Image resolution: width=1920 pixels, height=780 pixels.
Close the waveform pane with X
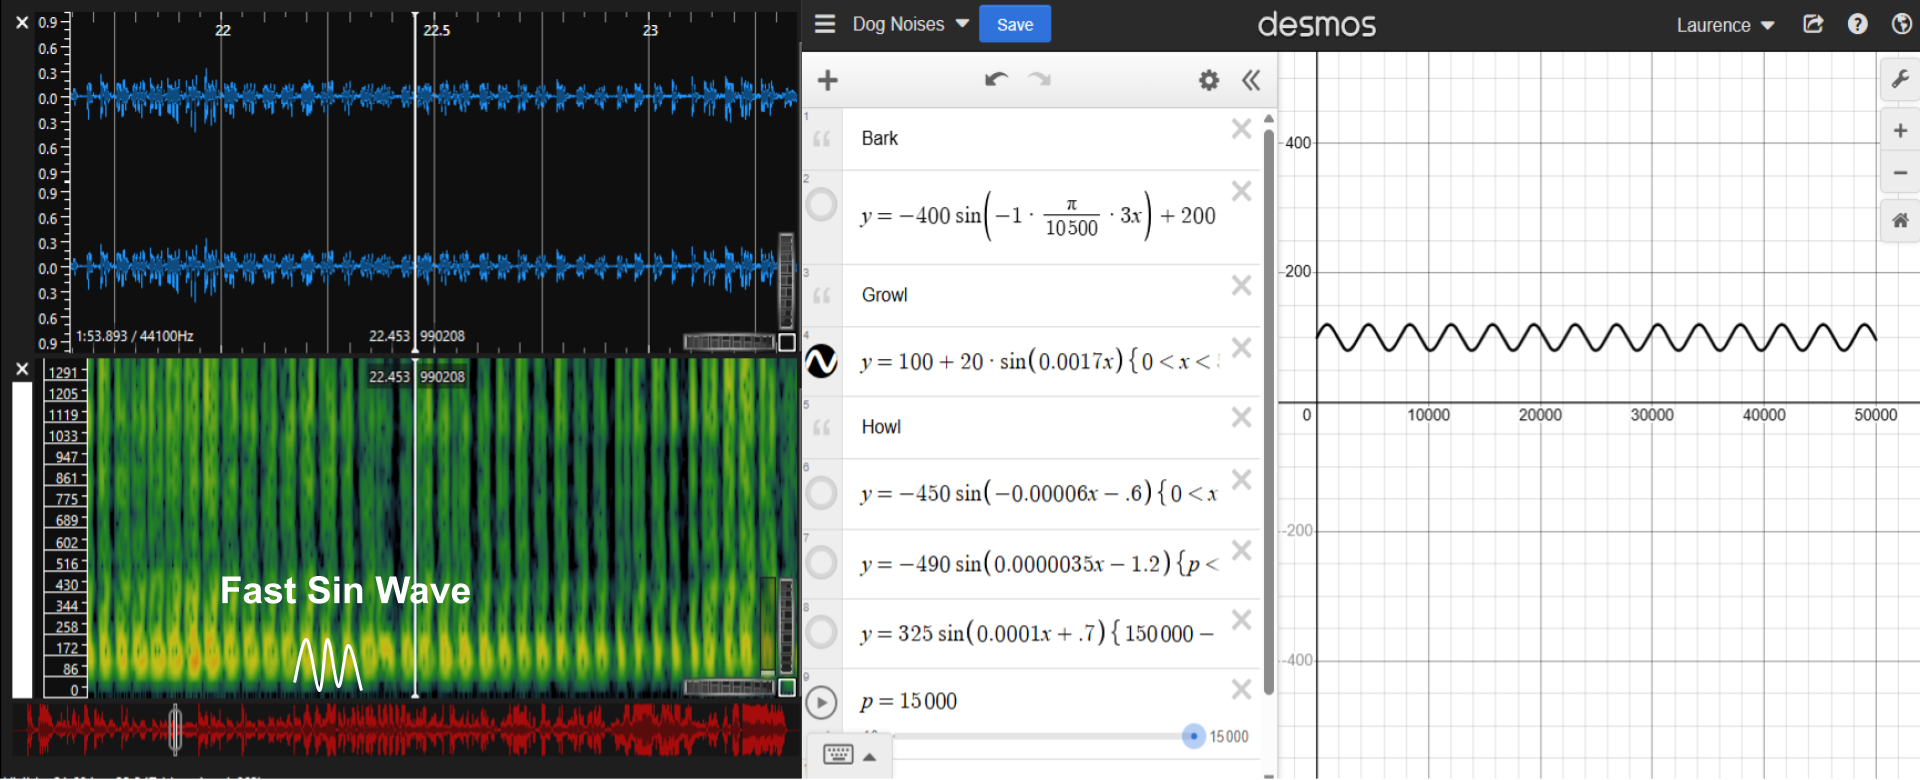(22, 22)
